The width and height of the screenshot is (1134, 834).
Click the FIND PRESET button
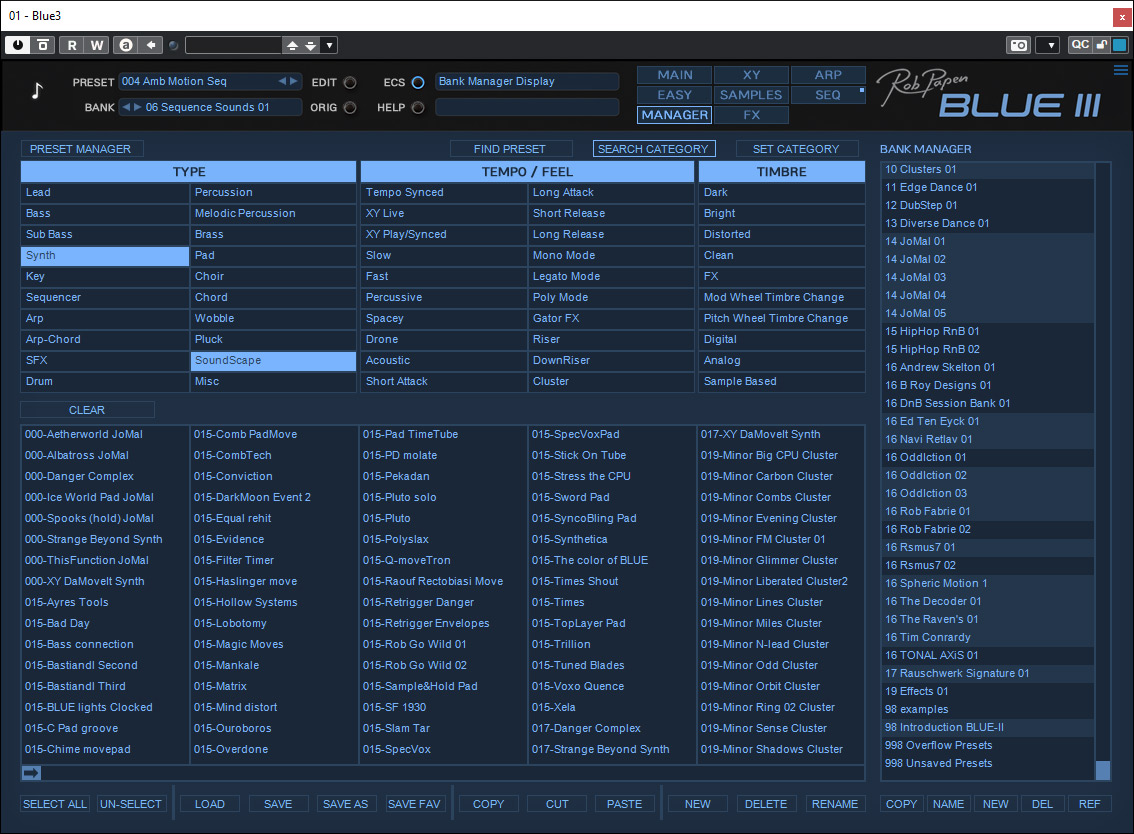pos(510,149)
